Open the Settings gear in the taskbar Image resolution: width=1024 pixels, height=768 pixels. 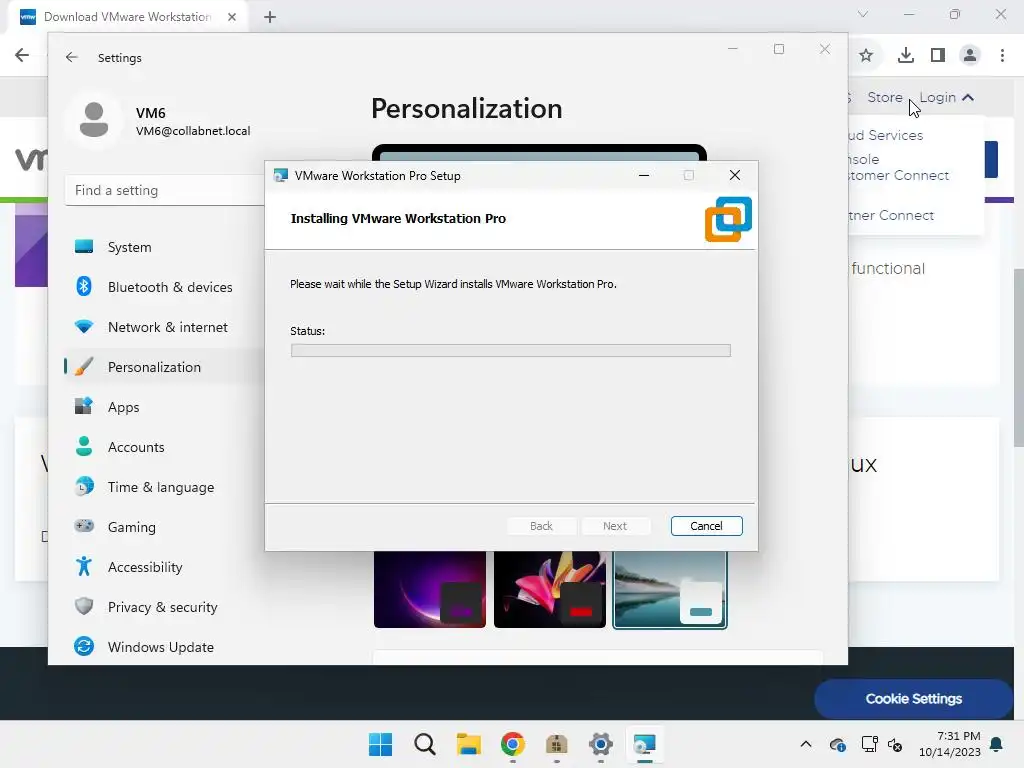[x=600, y=744]
